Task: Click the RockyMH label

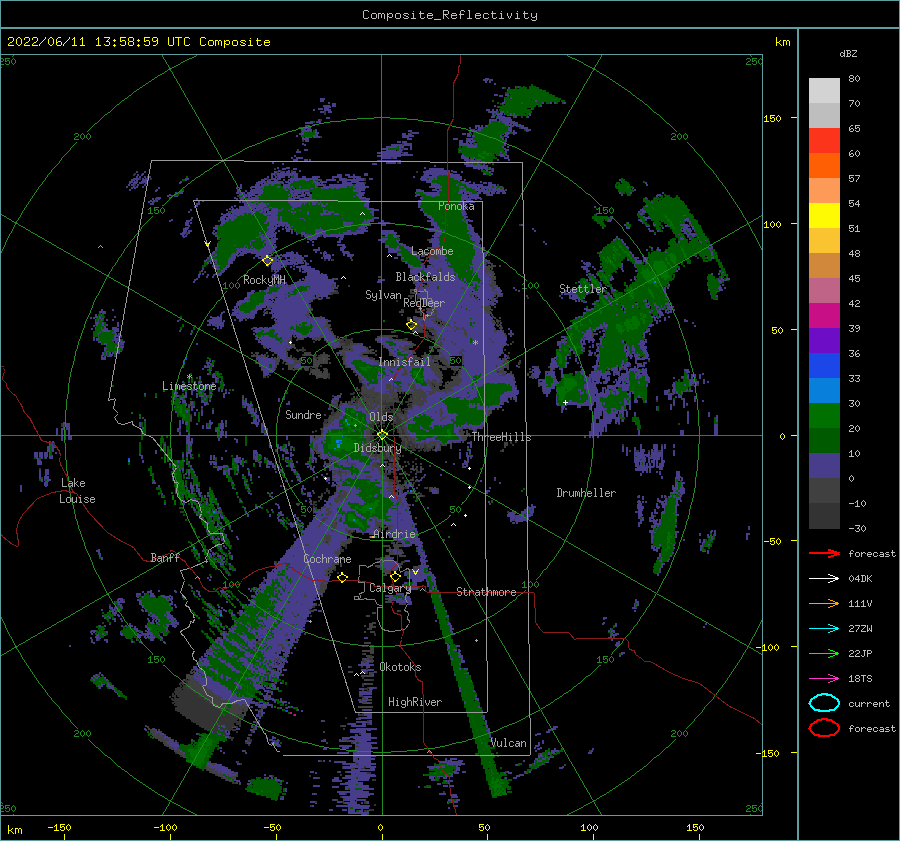Action: pos(264,280)
